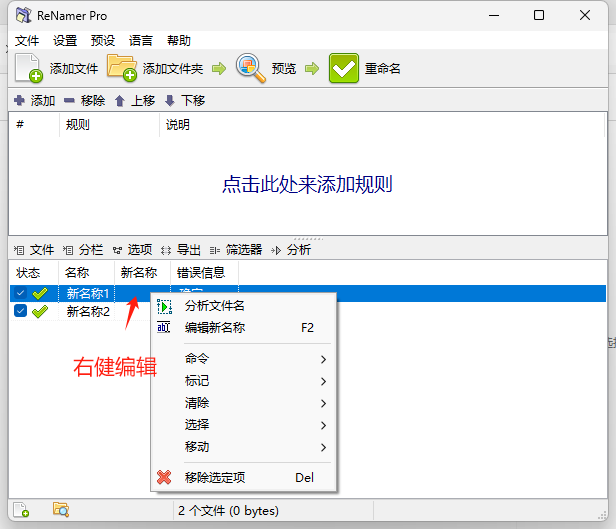Viewport: 616px width, 529px height.
Task: Close the ReNamer Pro window
Action: (x=585, y=15)
